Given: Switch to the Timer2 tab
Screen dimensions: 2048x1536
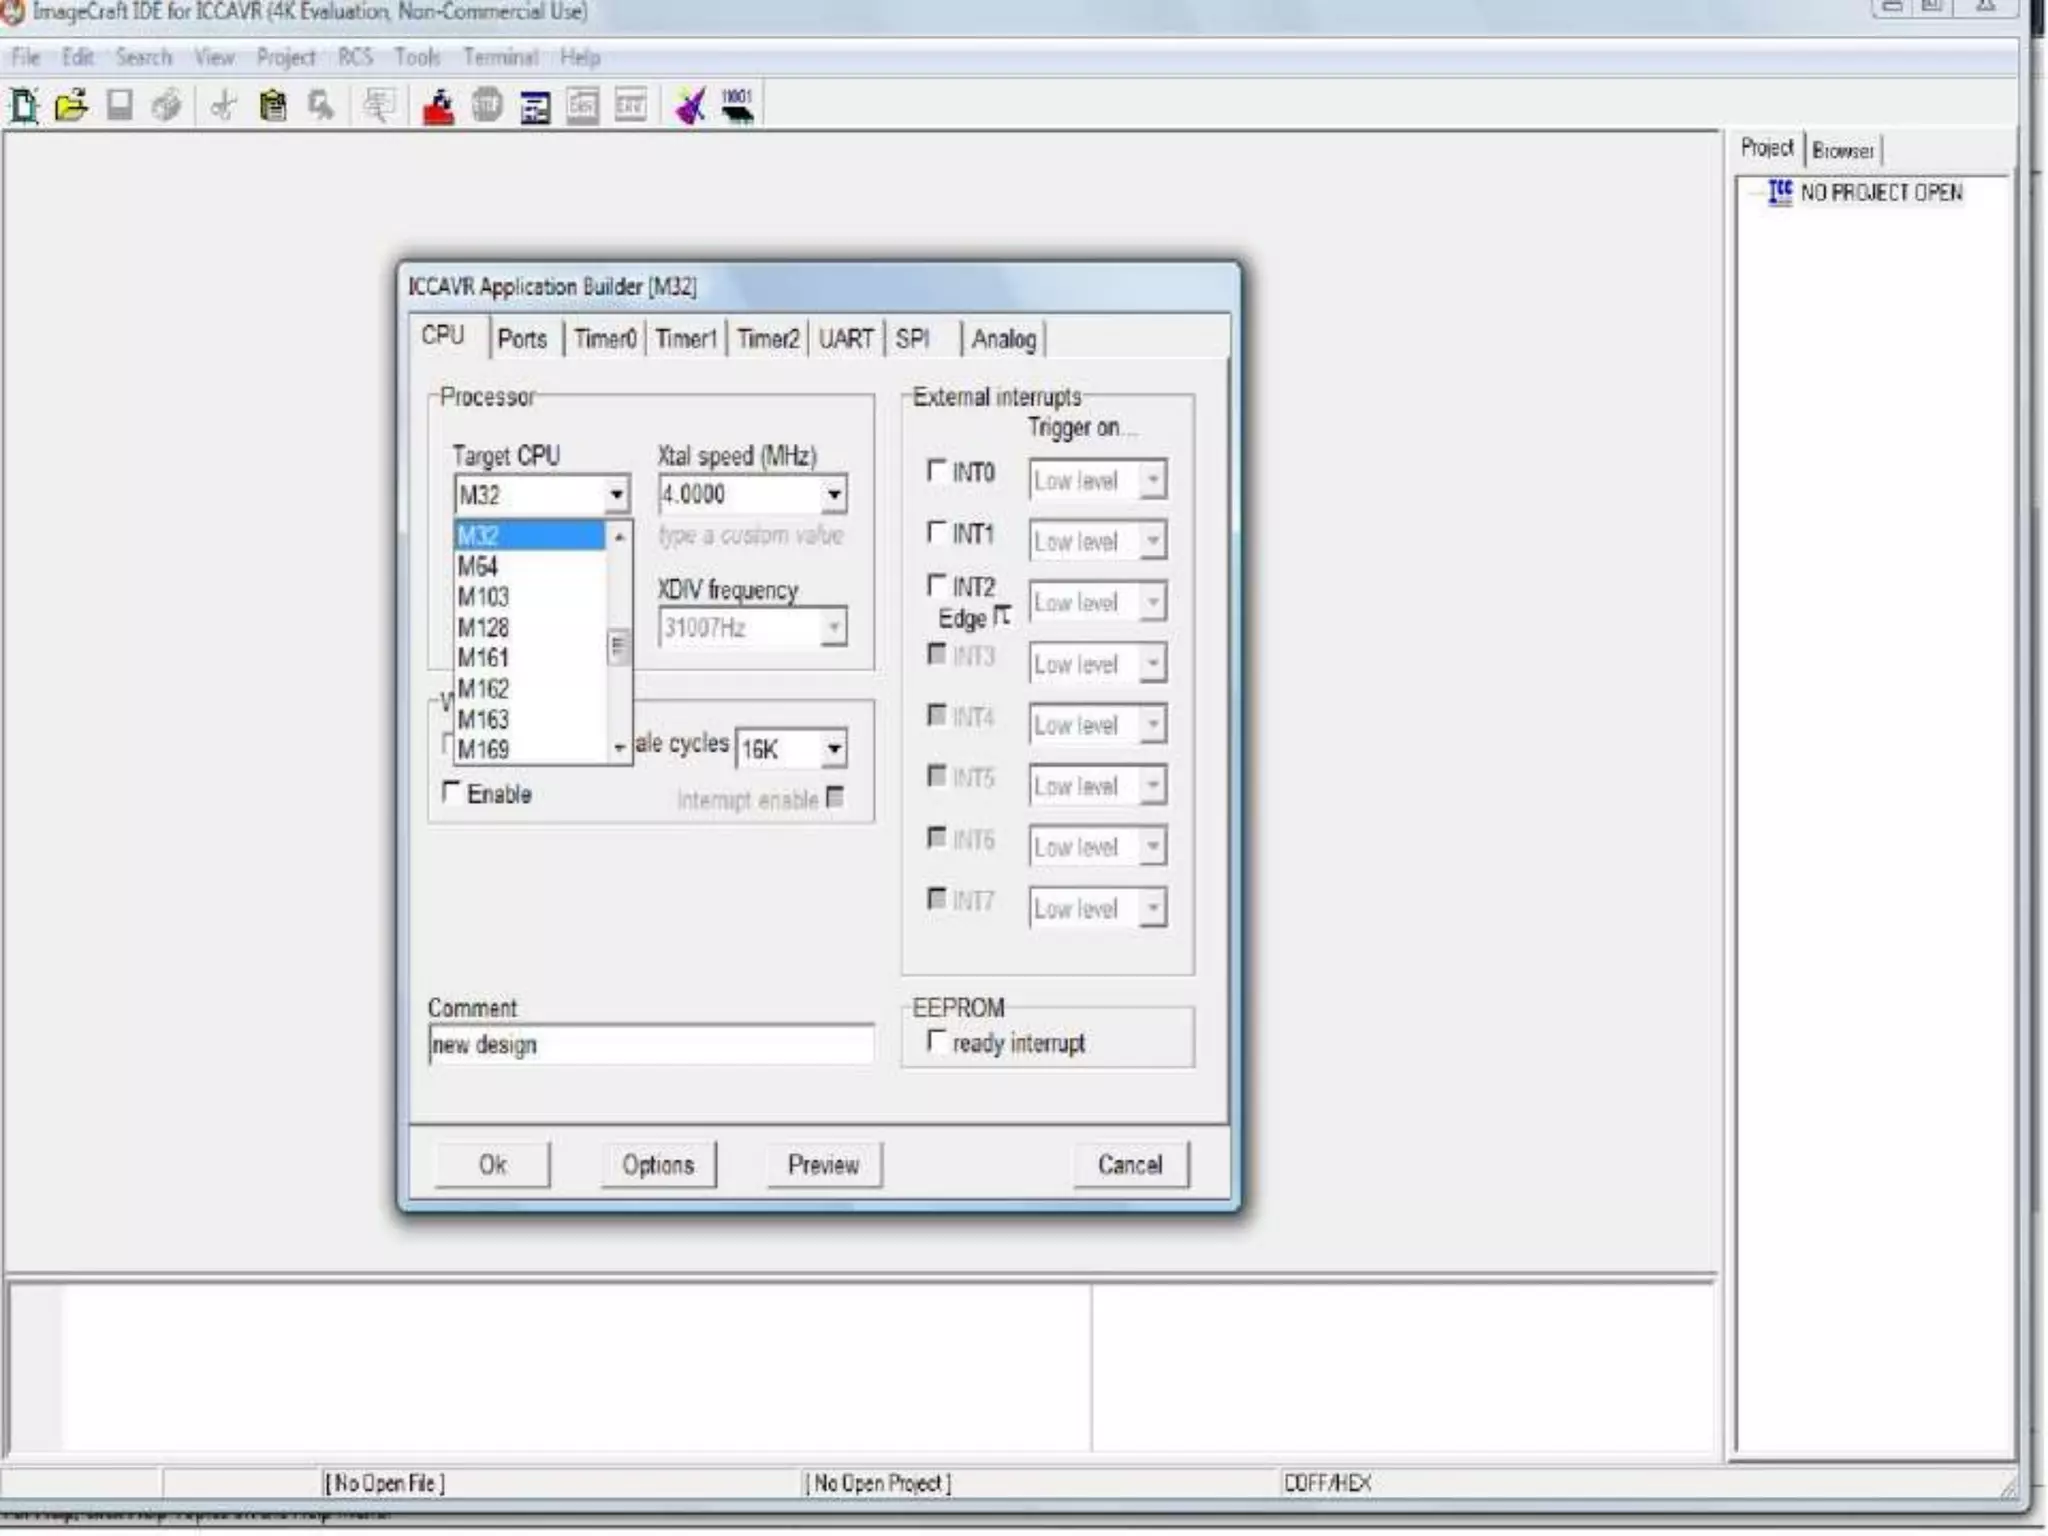Looking at the screenshot, I should [x=768, y=339].
